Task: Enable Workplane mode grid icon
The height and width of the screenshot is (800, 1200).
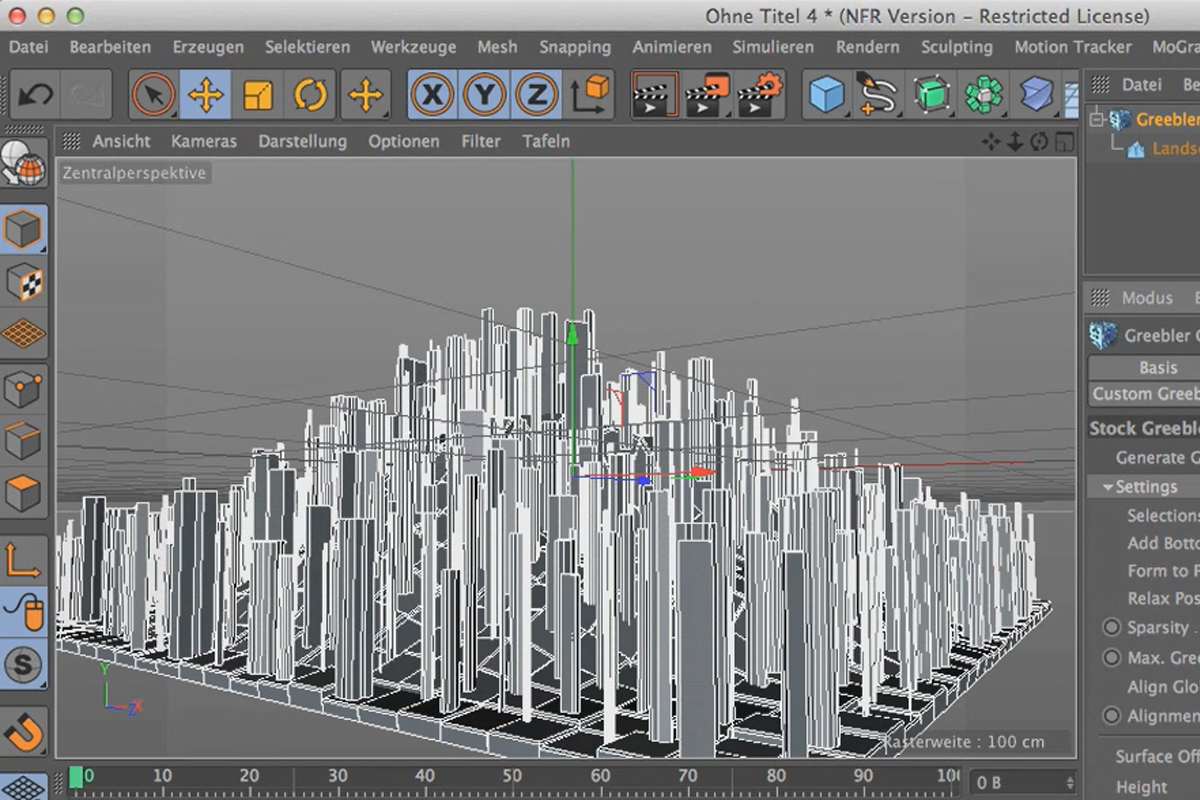Action: point(23,334)
